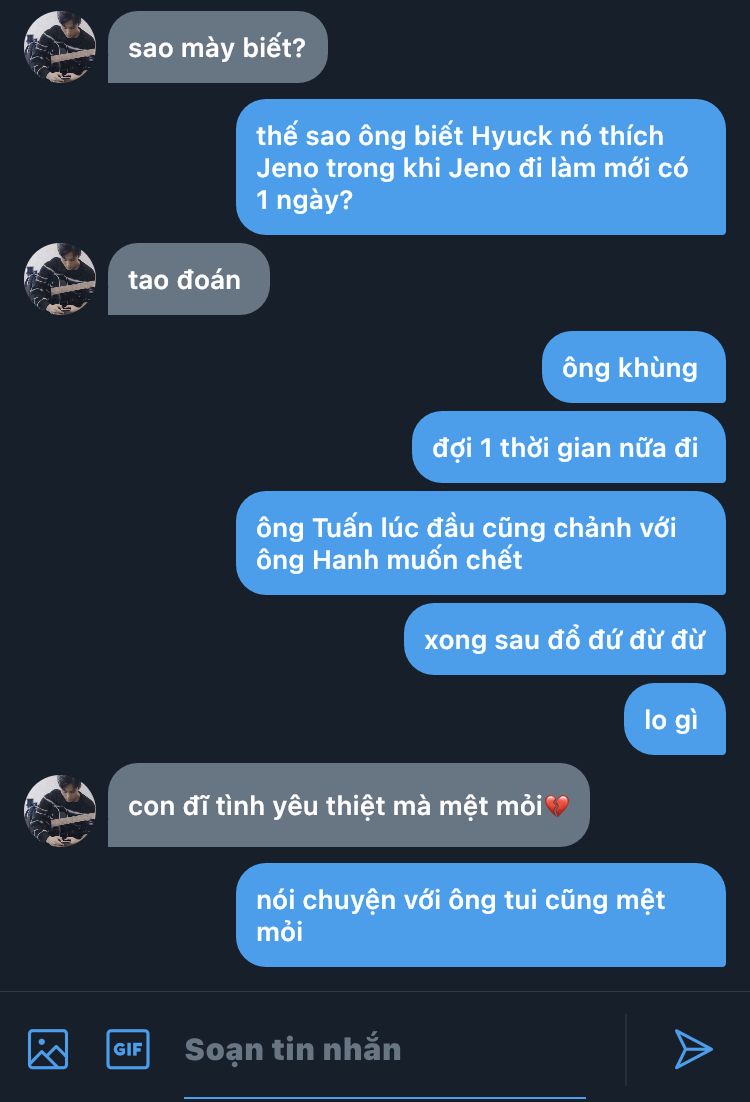Select the 'ông Tuấn lúc đầu' message bubble
This screenshot has width=750, height=1102.
[481, 543]
